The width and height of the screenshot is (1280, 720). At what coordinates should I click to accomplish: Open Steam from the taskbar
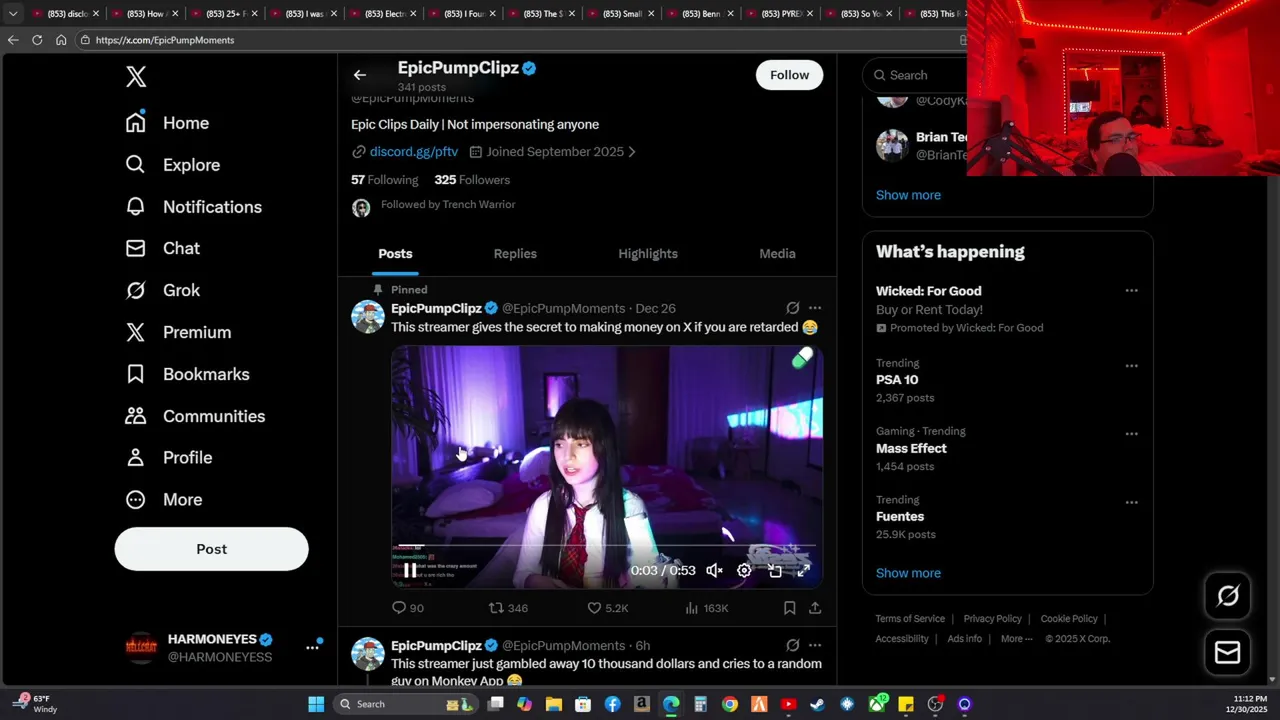click(x=818, y=704)
